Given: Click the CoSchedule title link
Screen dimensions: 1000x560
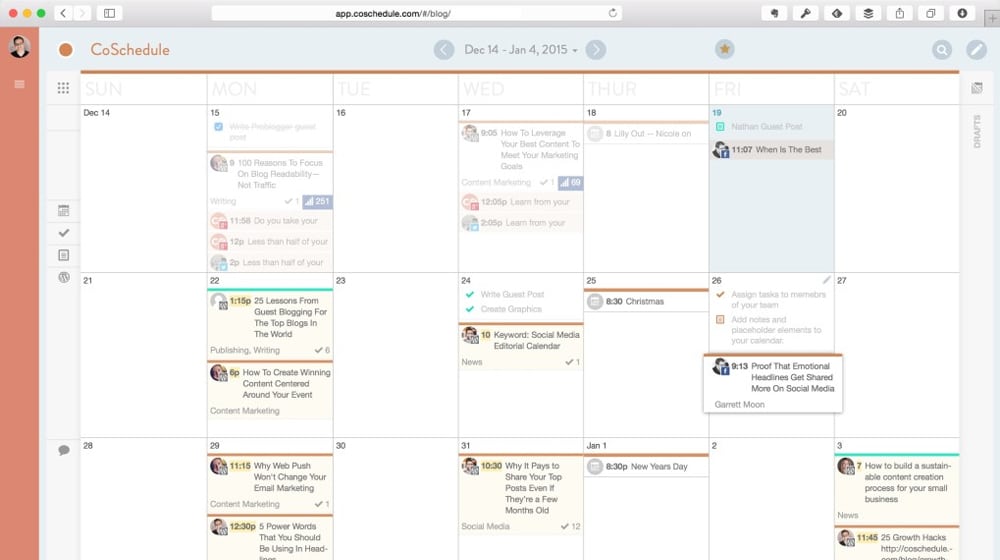Looking at the screenshot, I should [x=130, y=50].
